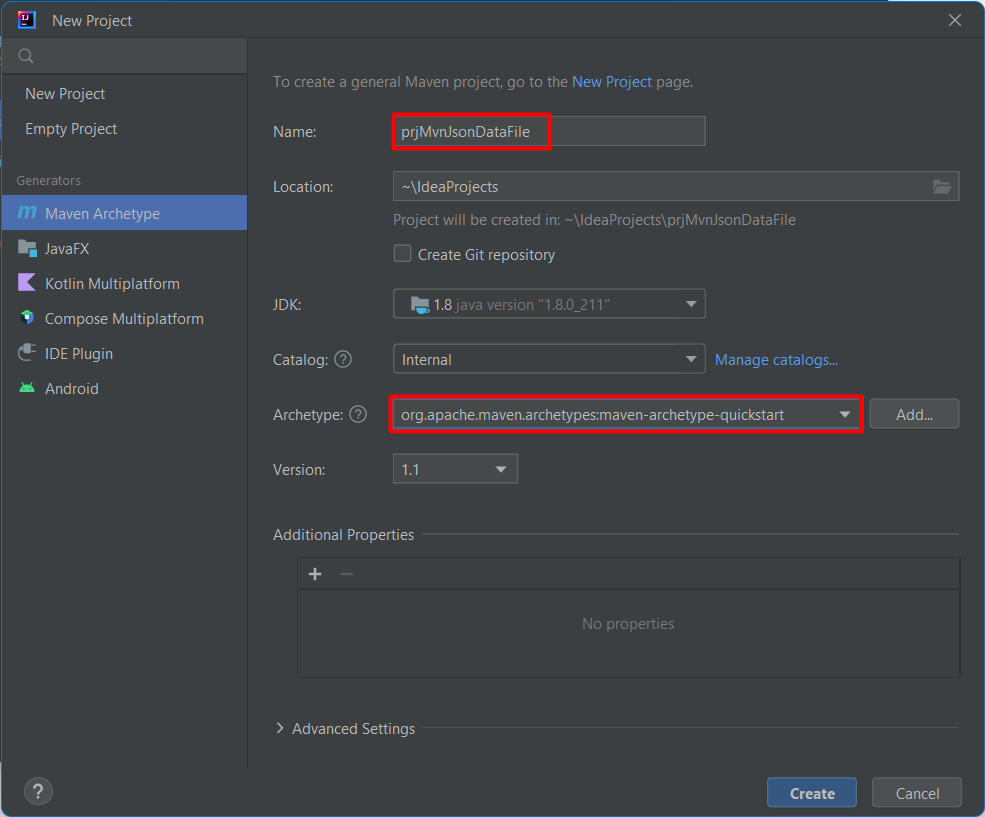Select JavaFX generator
This screenshot has height=817, width=985.
124,248
